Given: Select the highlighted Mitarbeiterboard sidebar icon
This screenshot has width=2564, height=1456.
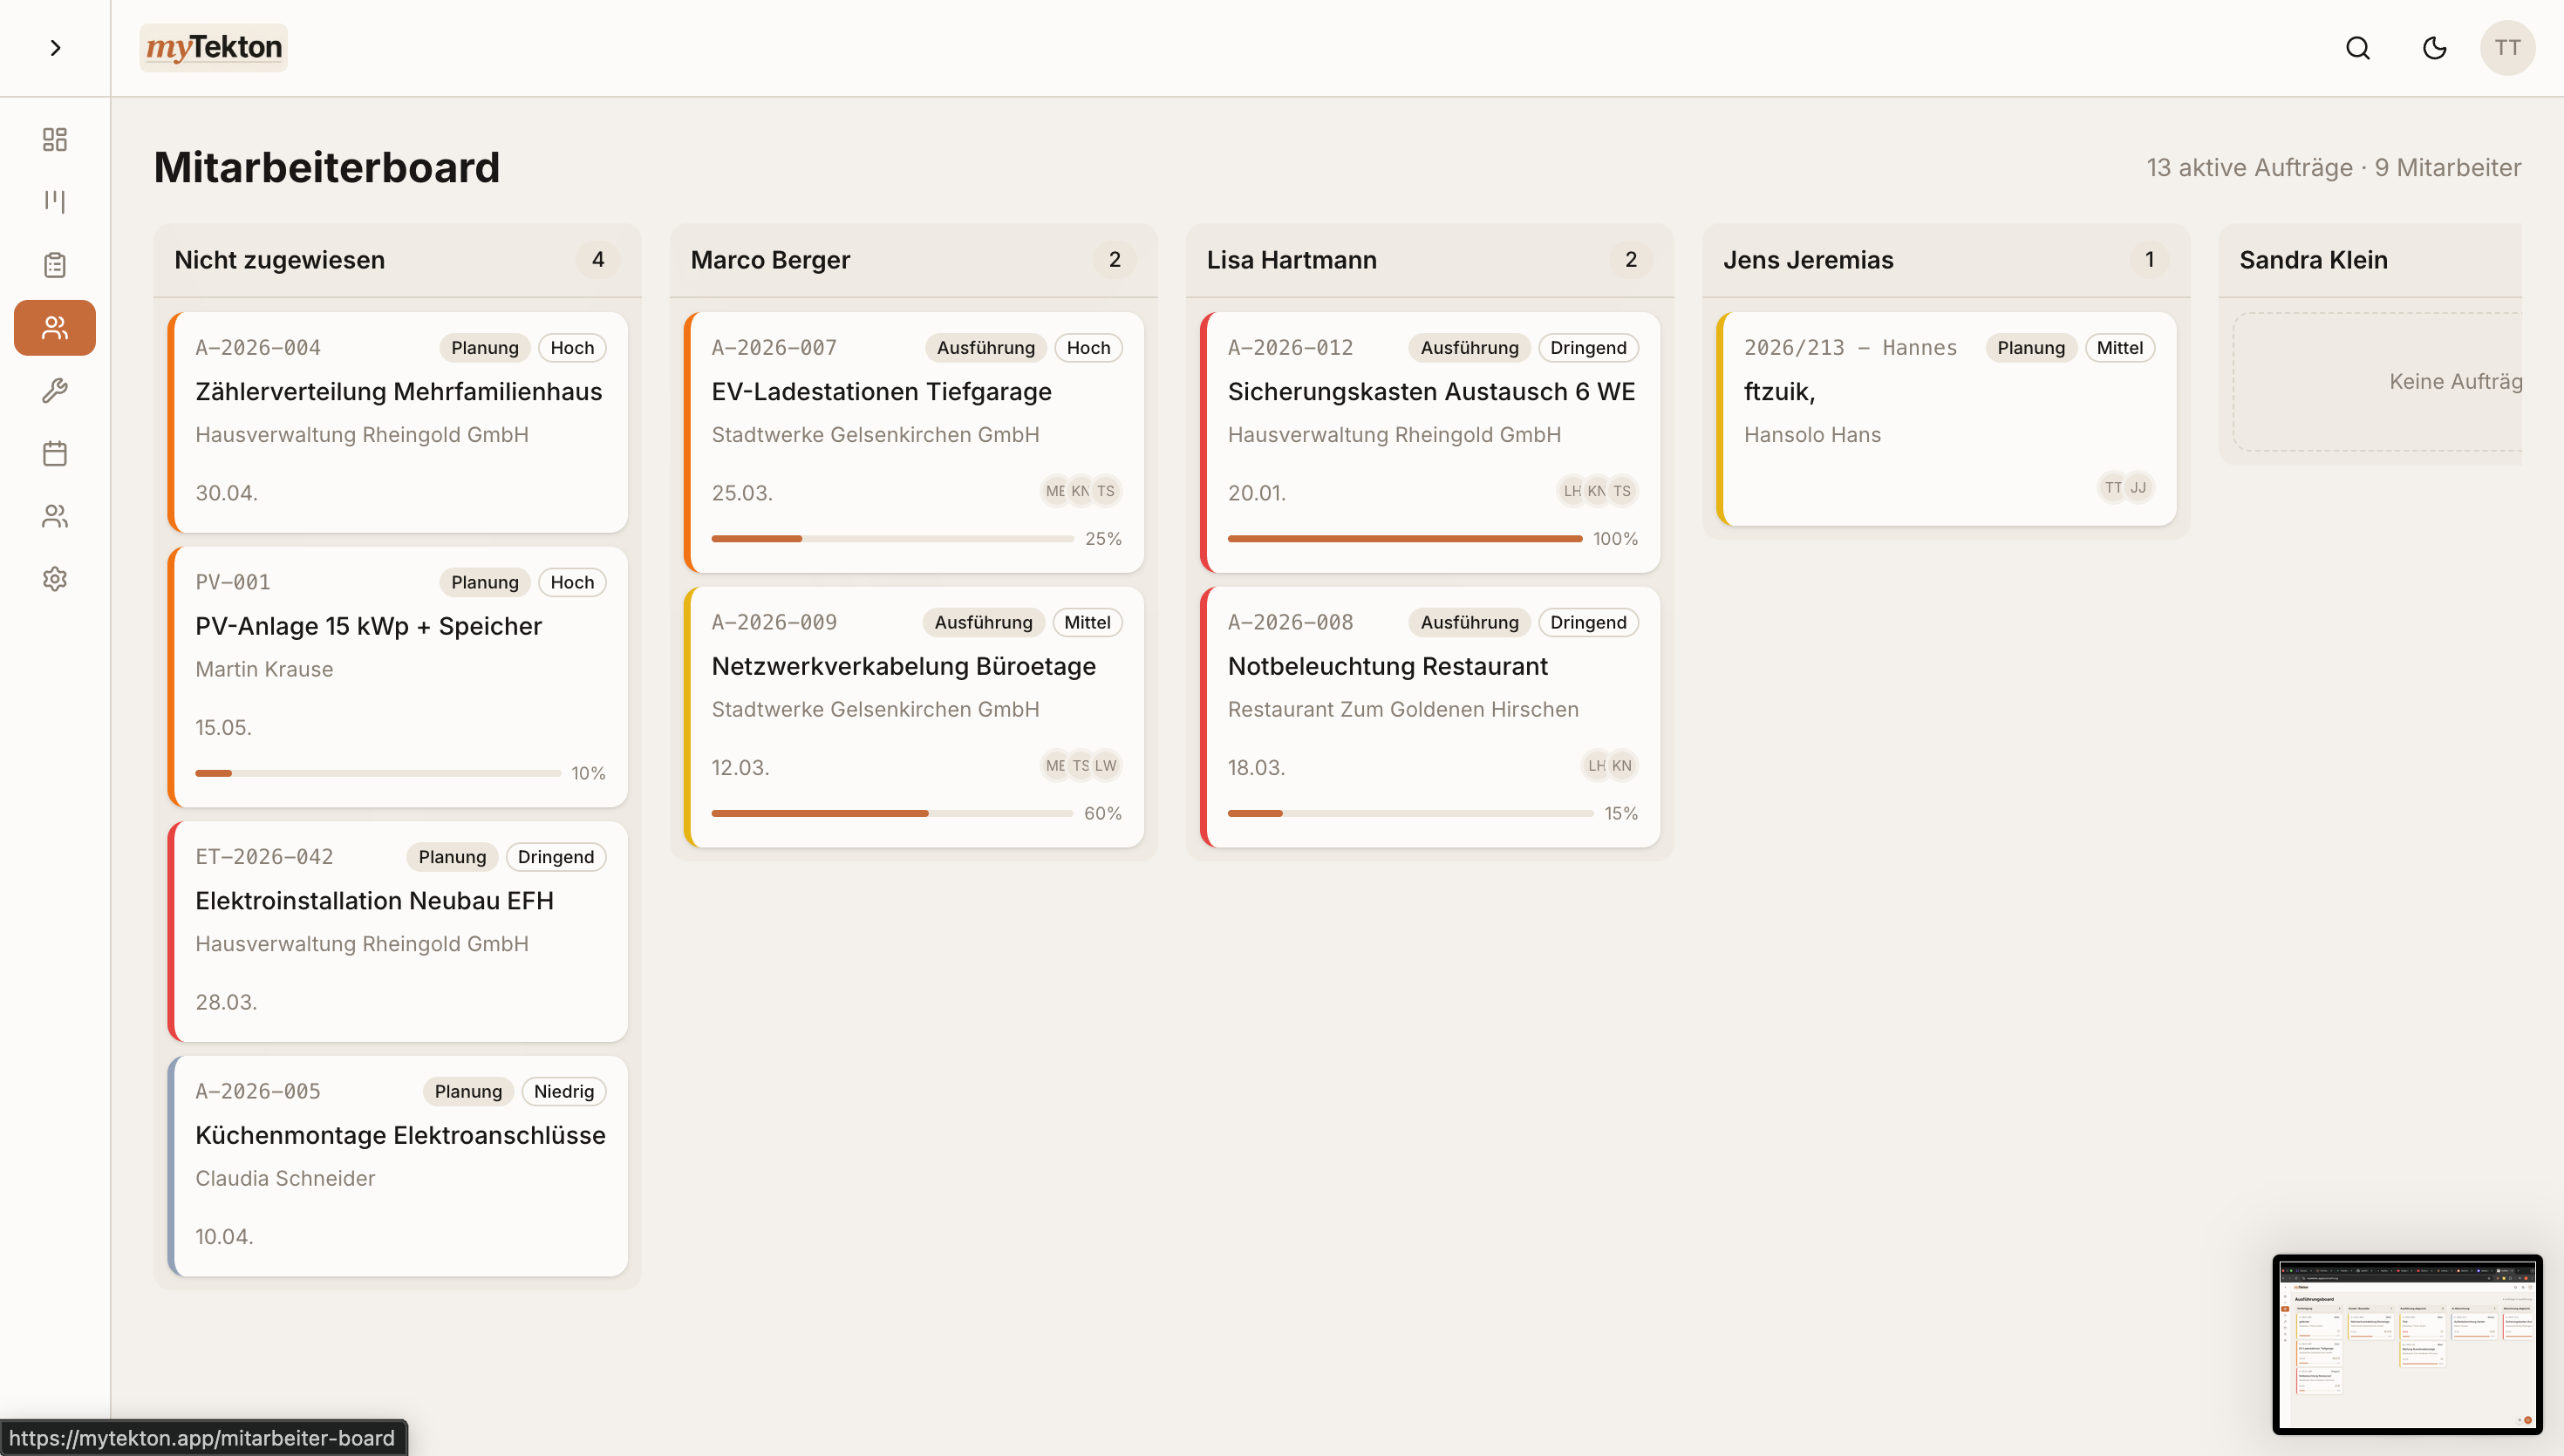Looking at the screenshot, I should click(x=55, y=328).
